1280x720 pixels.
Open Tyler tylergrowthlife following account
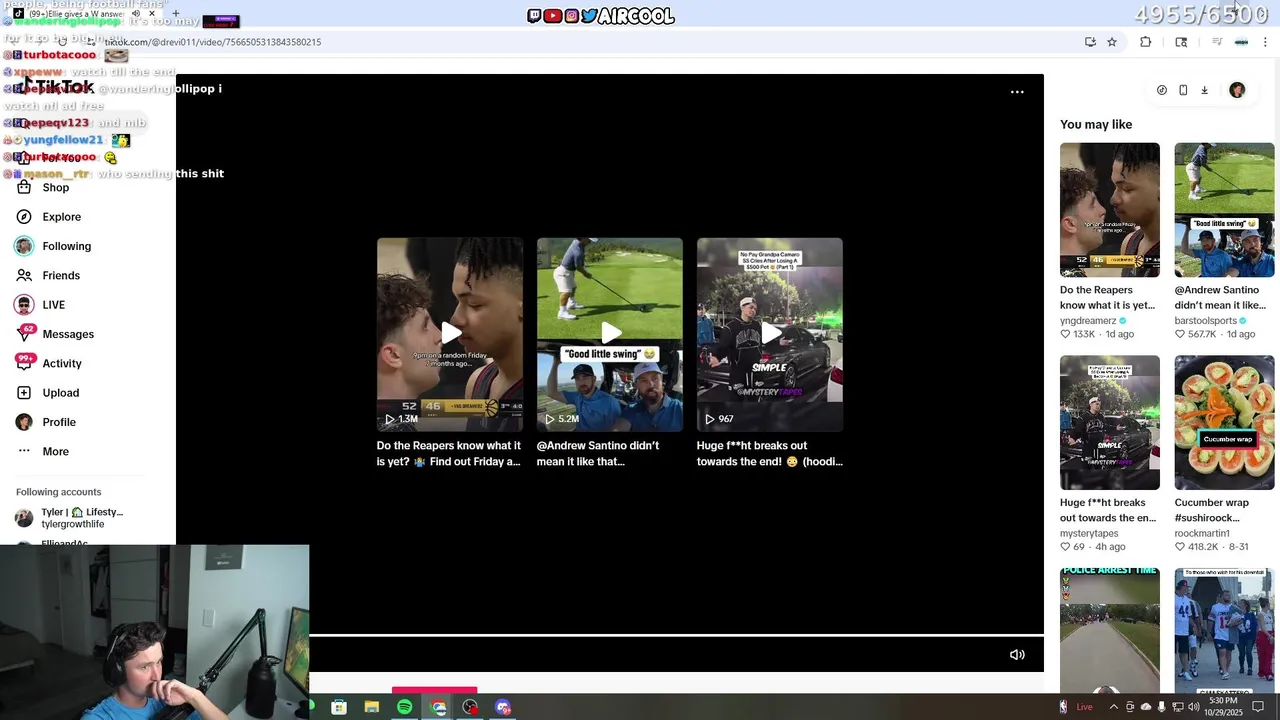pos(69,518)
